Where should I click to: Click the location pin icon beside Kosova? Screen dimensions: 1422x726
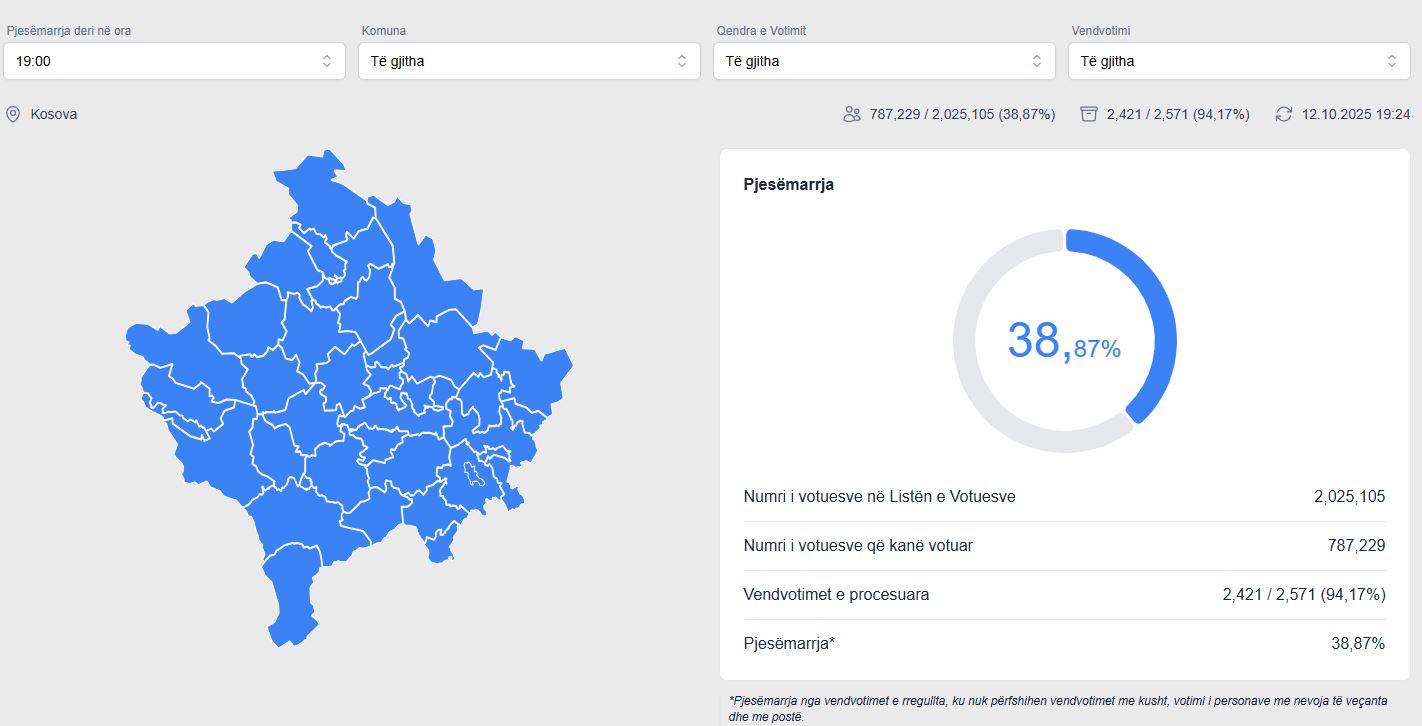(x=13, y=114)
